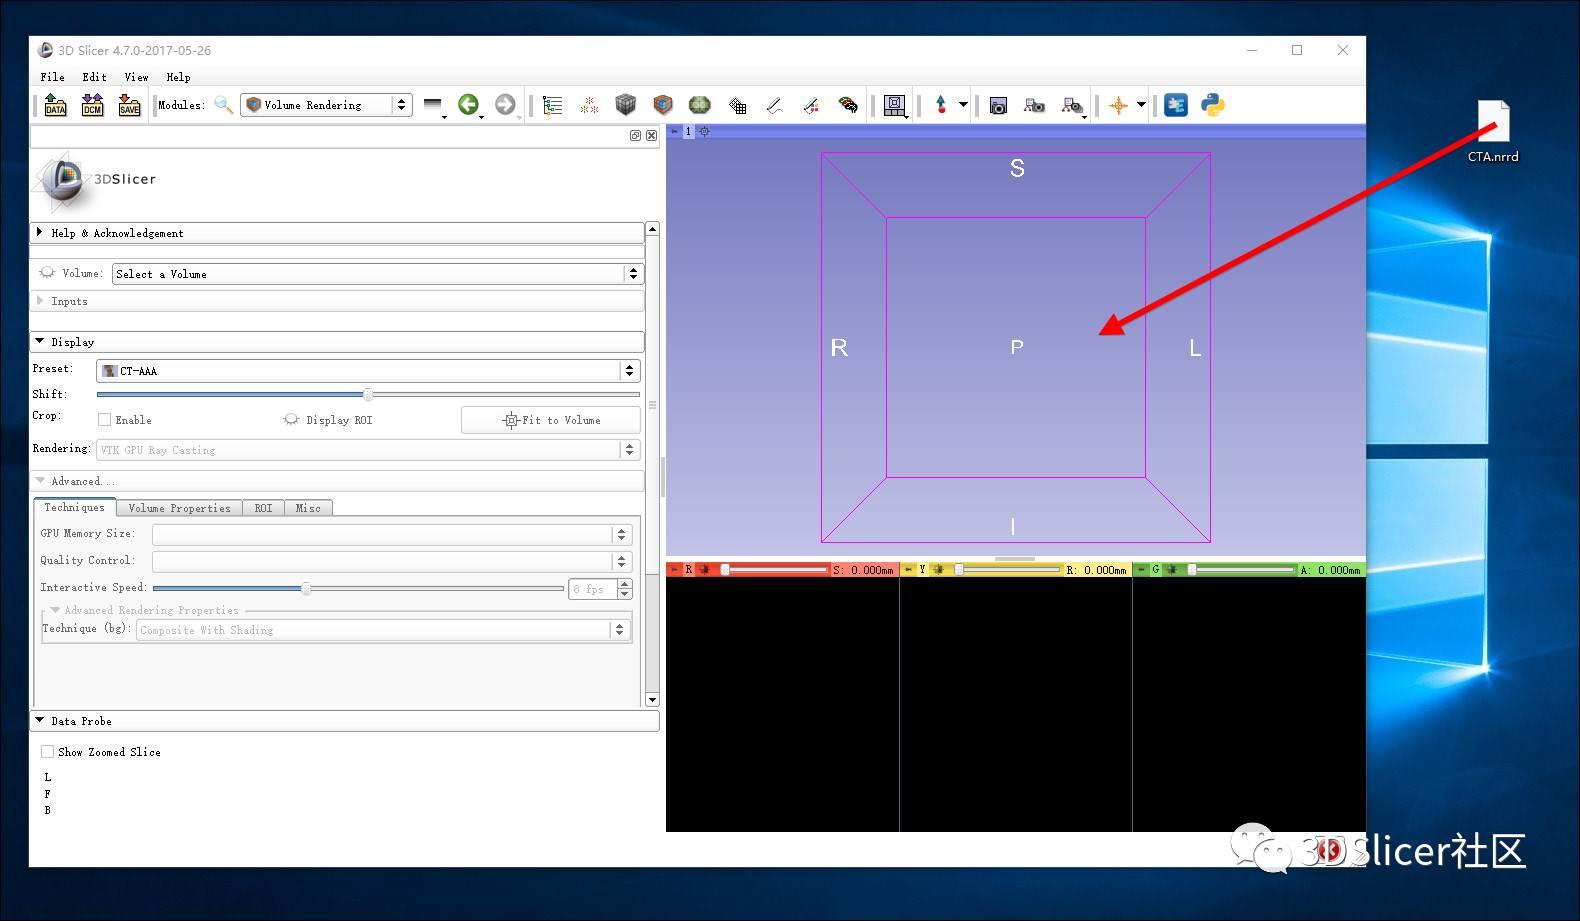The width and height of the screenshot is (1580, 921).
Task: Click the 3D view pin icon
Action: (674, 131)
